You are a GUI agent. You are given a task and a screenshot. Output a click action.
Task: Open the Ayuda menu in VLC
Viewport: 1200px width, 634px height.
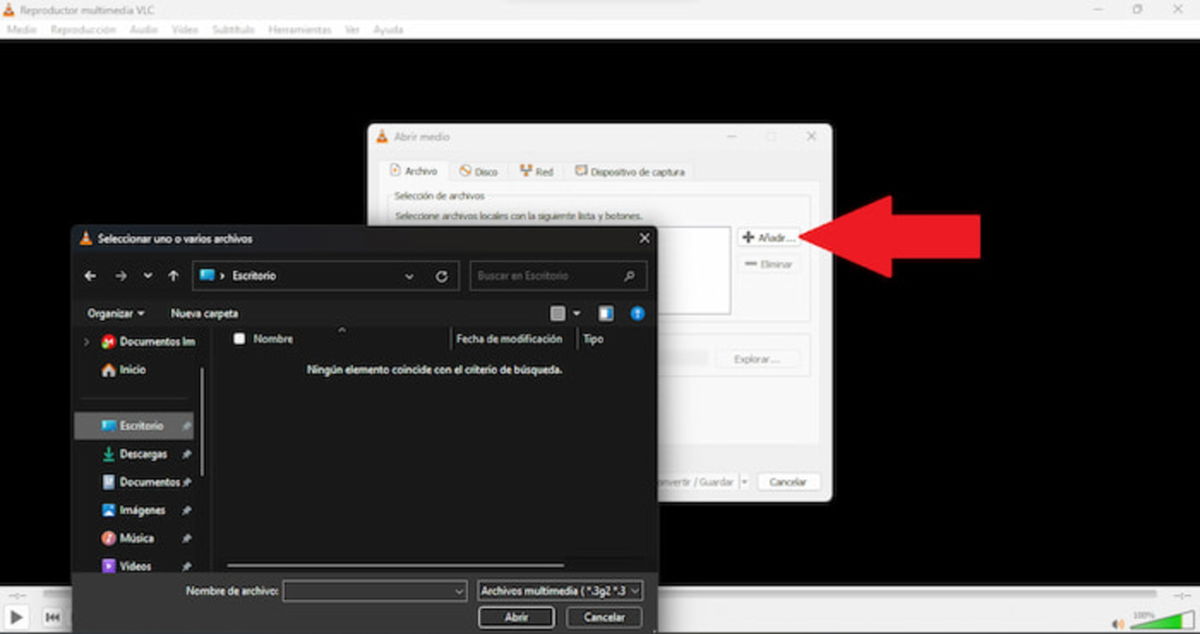(388, 30)
